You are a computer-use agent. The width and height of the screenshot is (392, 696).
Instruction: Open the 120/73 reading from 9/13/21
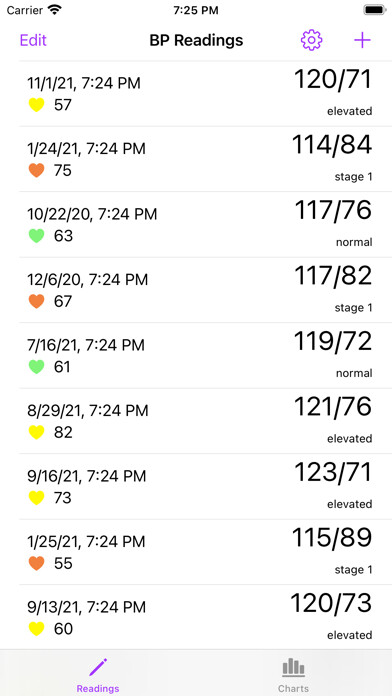tap(196, 617)
